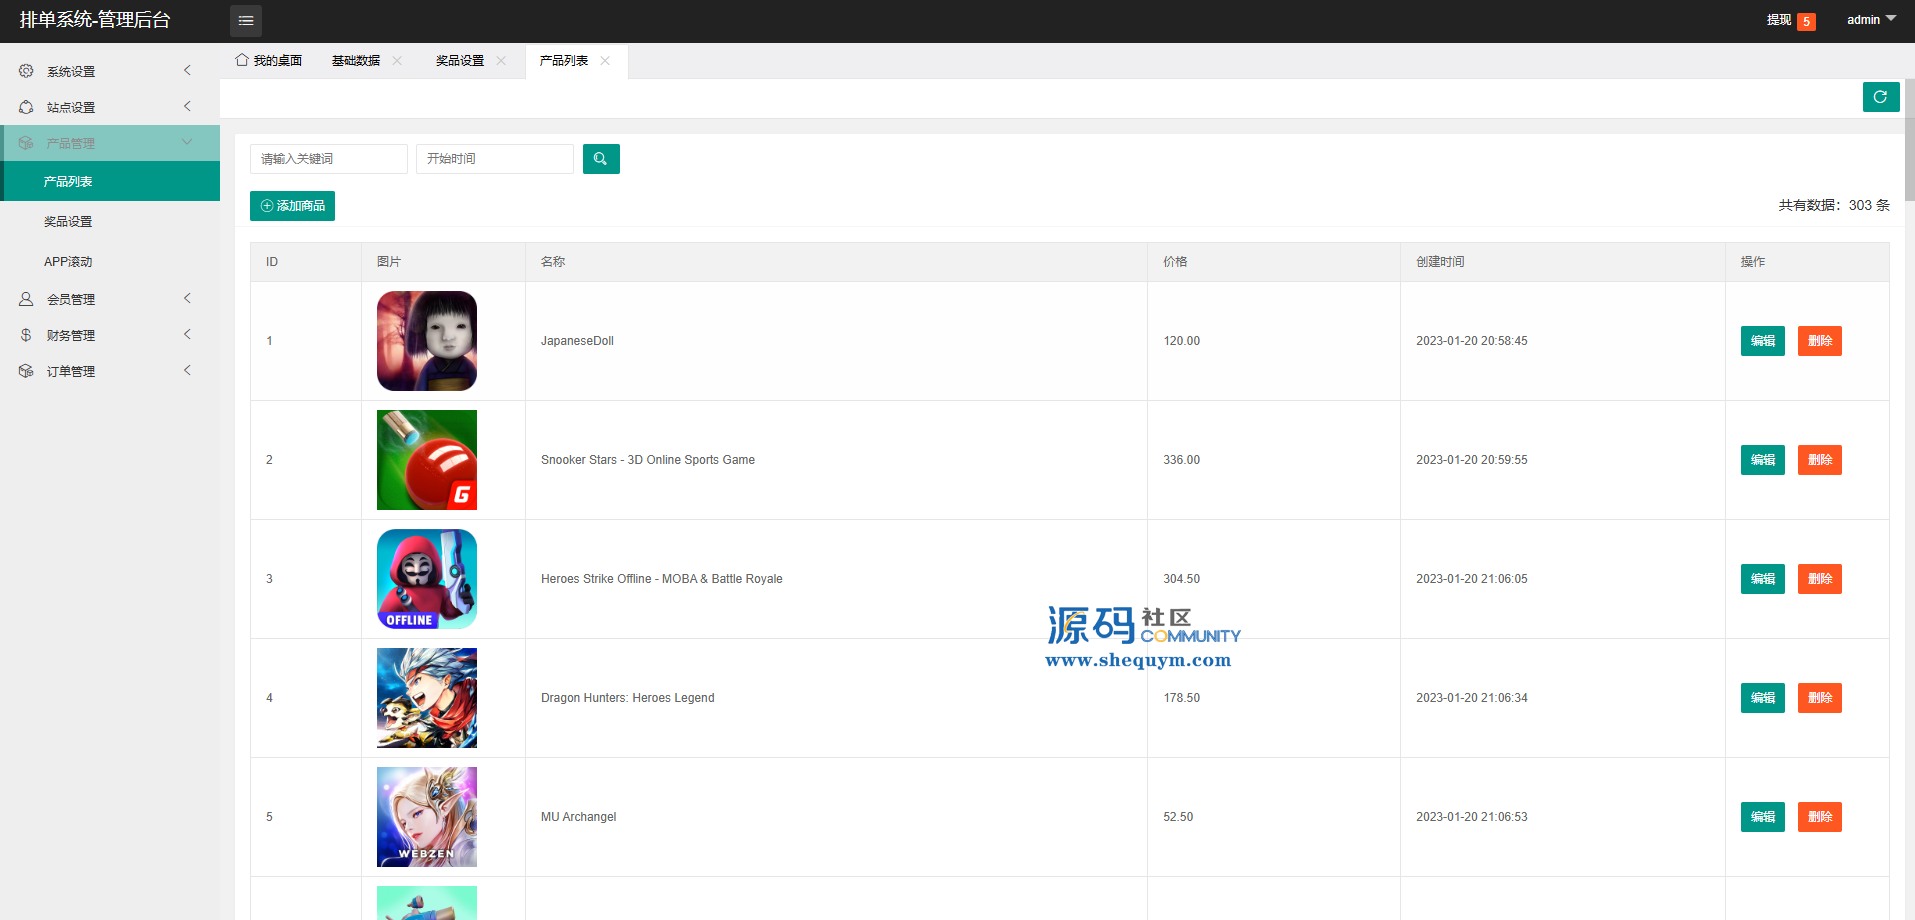Click the keyword search input field
The image size is (1915, 920).
click(329, 159)
